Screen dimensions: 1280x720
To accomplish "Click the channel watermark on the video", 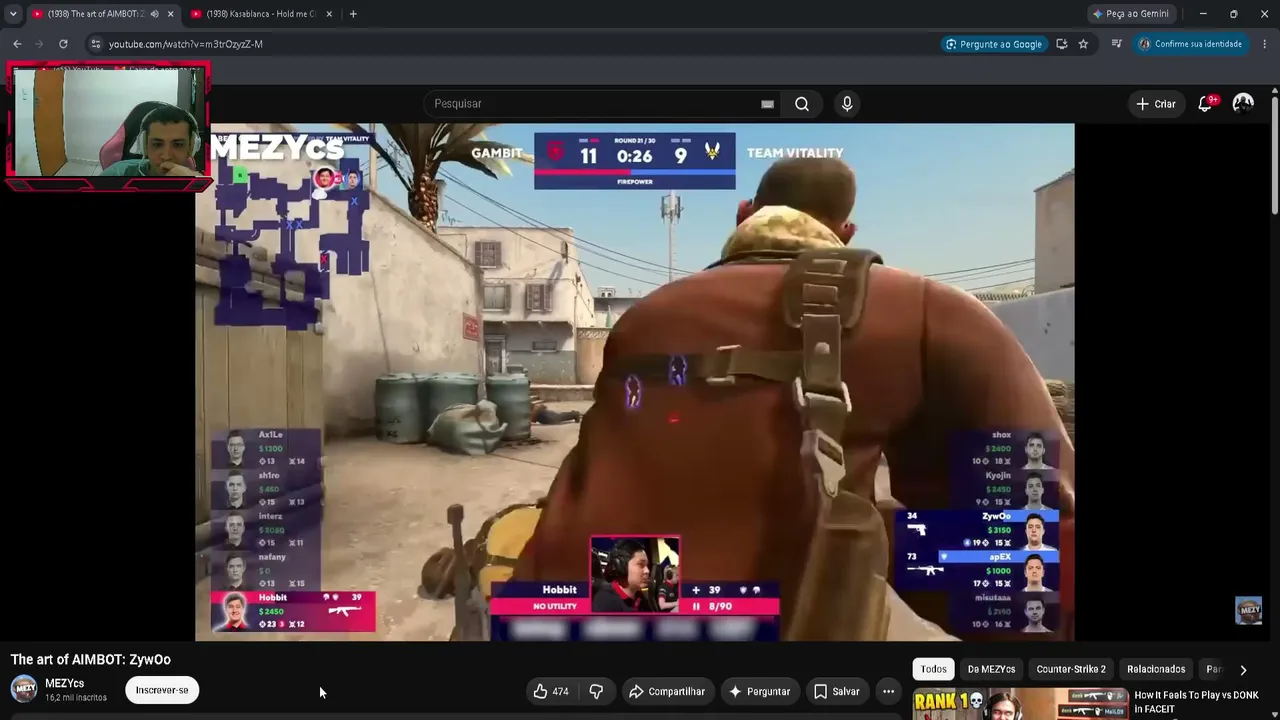I will (x=1248, y=611).
